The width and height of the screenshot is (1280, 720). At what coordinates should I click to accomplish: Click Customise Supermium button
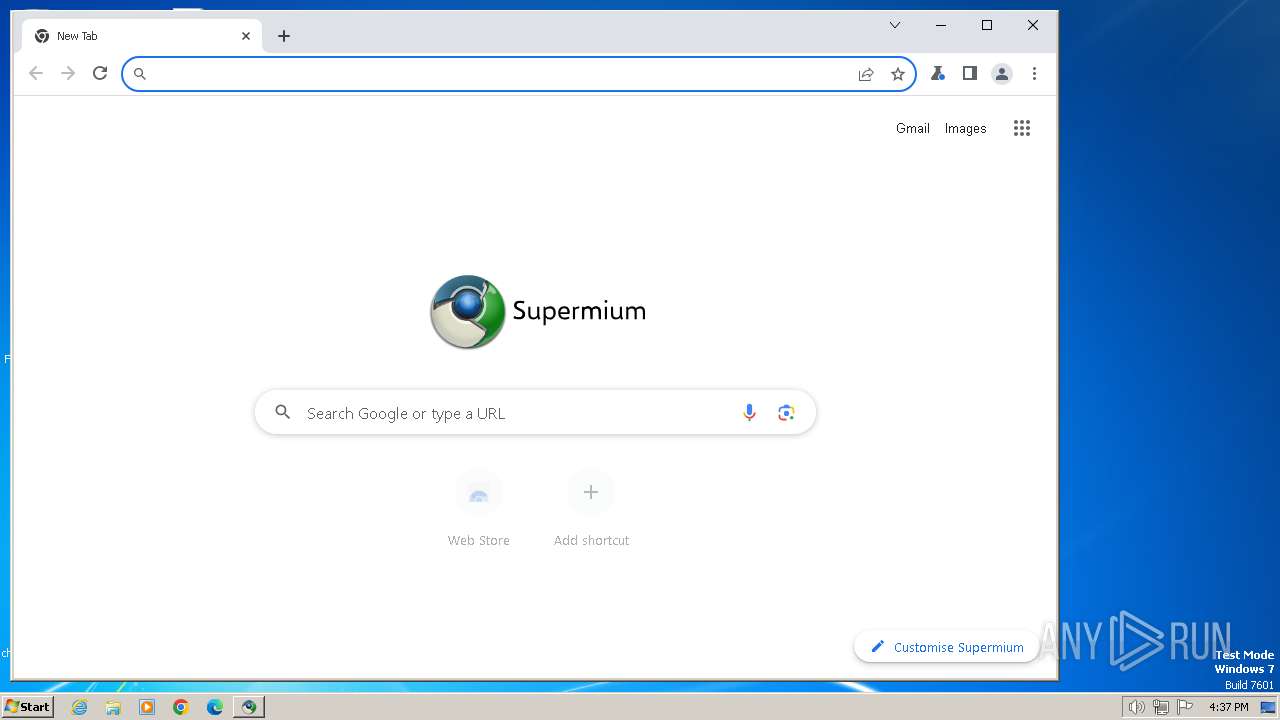click(947, 647)
